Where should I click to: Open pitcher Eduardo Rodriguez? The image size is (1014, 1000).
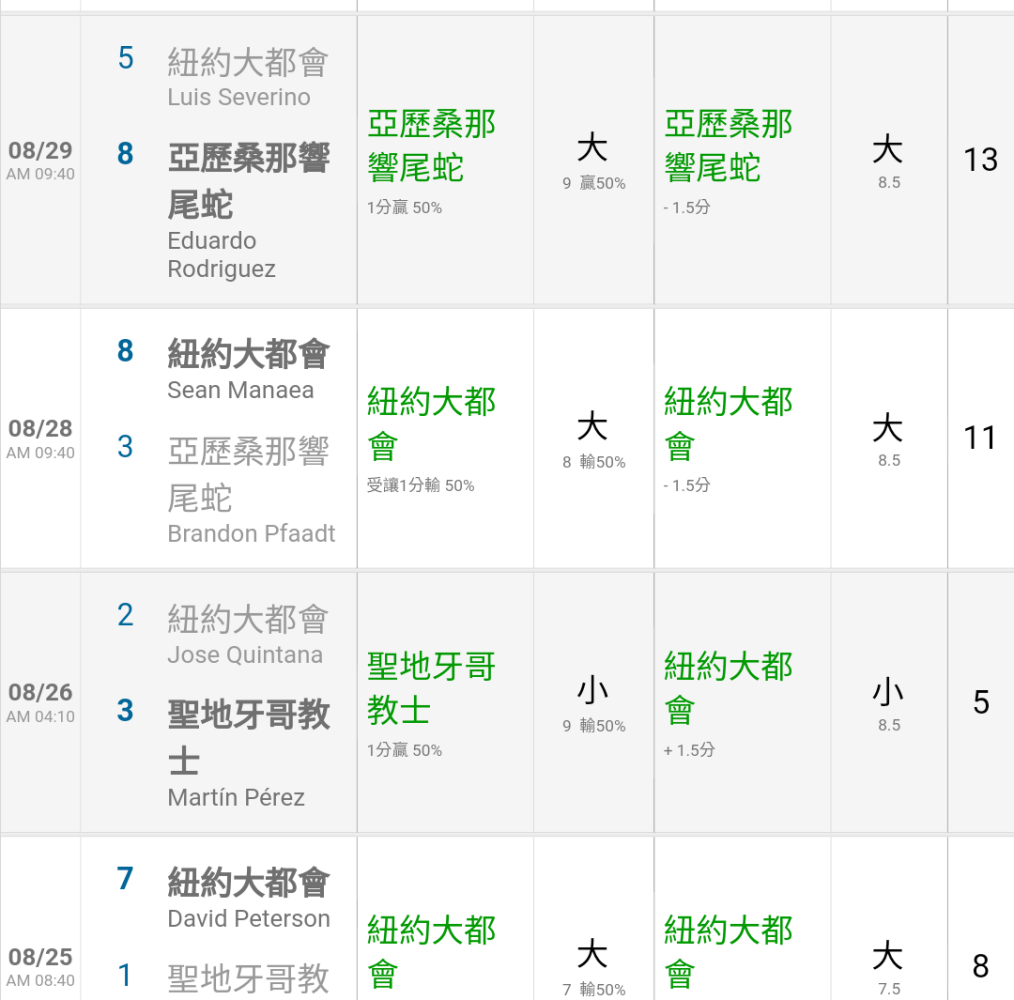pyautogui.click(x=222, y=255)
